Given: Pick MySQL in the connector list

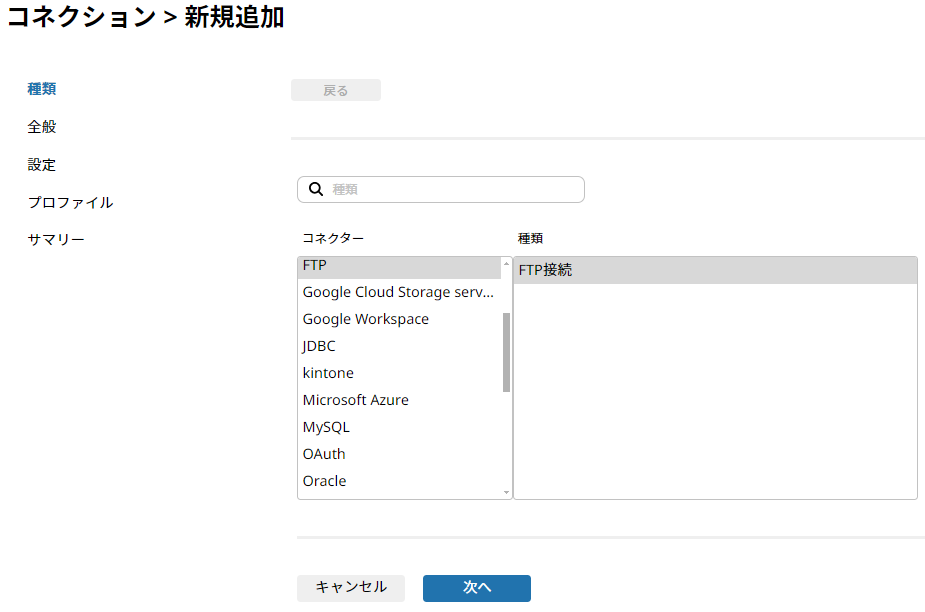Looking at the screenshot, I should [399, 427].
